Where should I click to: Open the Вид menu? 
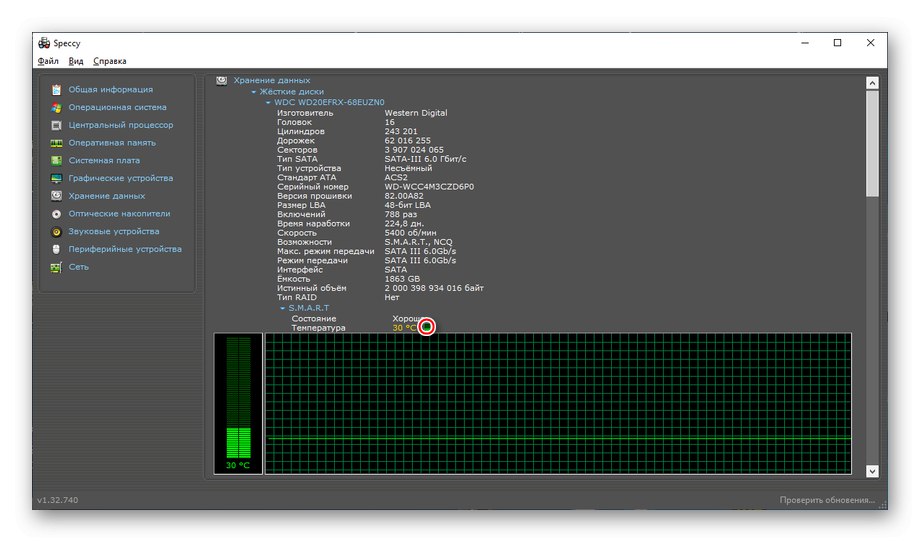coord(76,61)
